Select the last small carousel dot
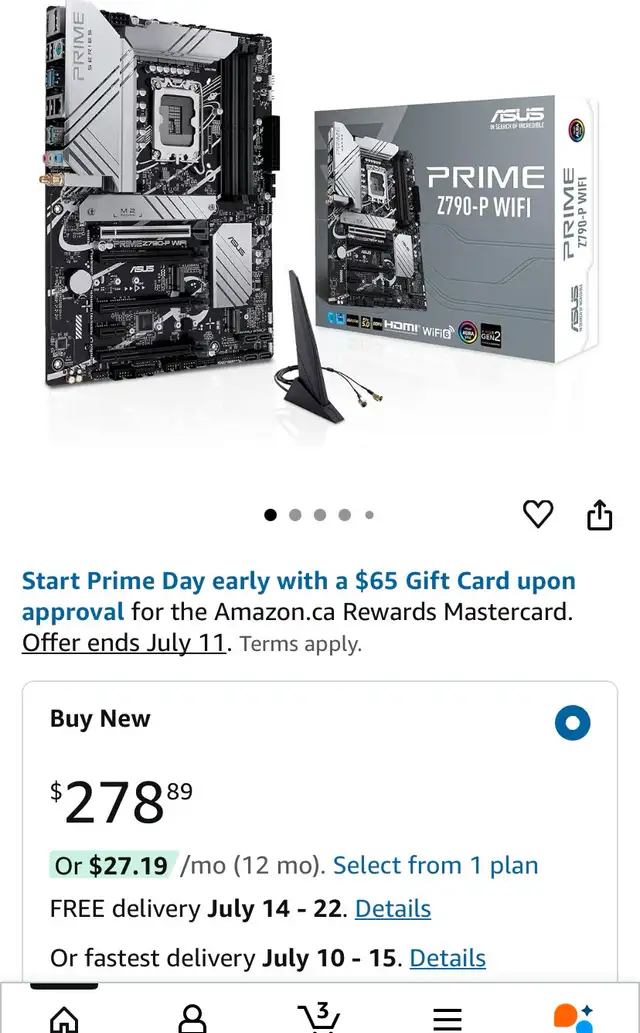Viewport: 640px width, 1033px height. pos(369,515)
